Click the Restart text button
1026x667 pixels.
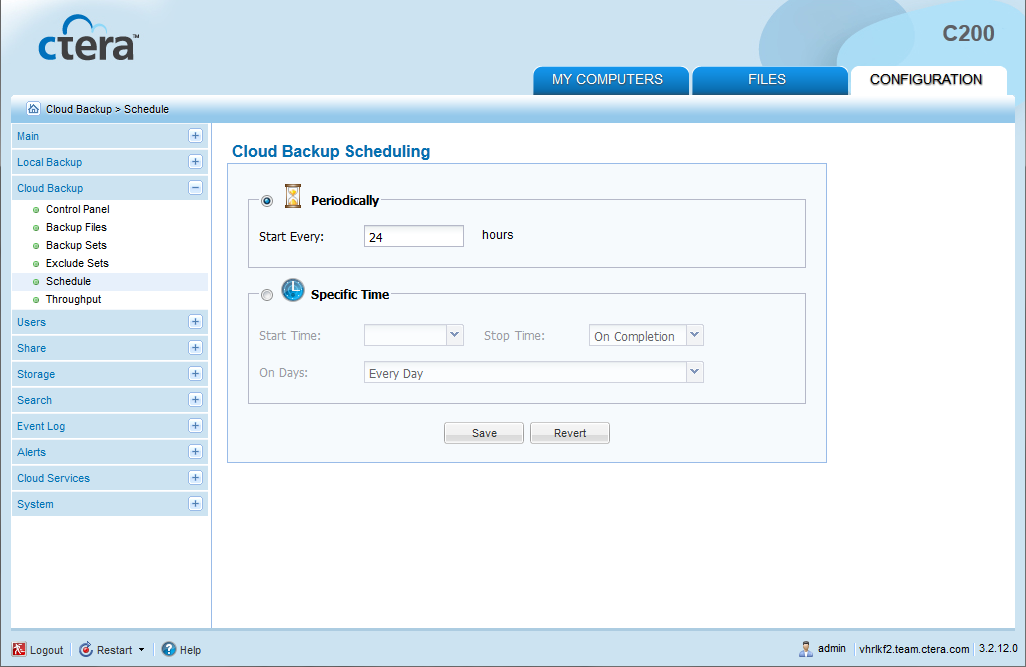[x=115, y=650]
